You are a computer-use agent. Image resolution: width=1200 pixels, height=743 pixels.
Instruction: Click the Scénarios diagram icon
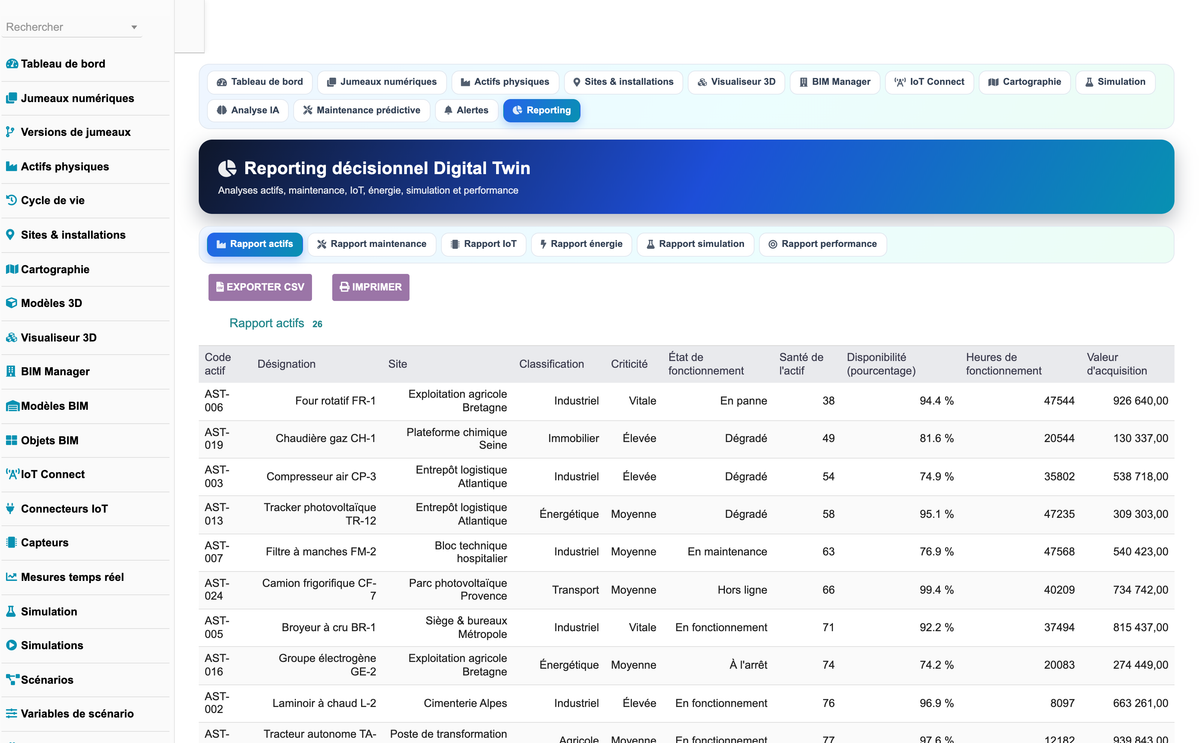pyautogui.click(x=12, y=679)
